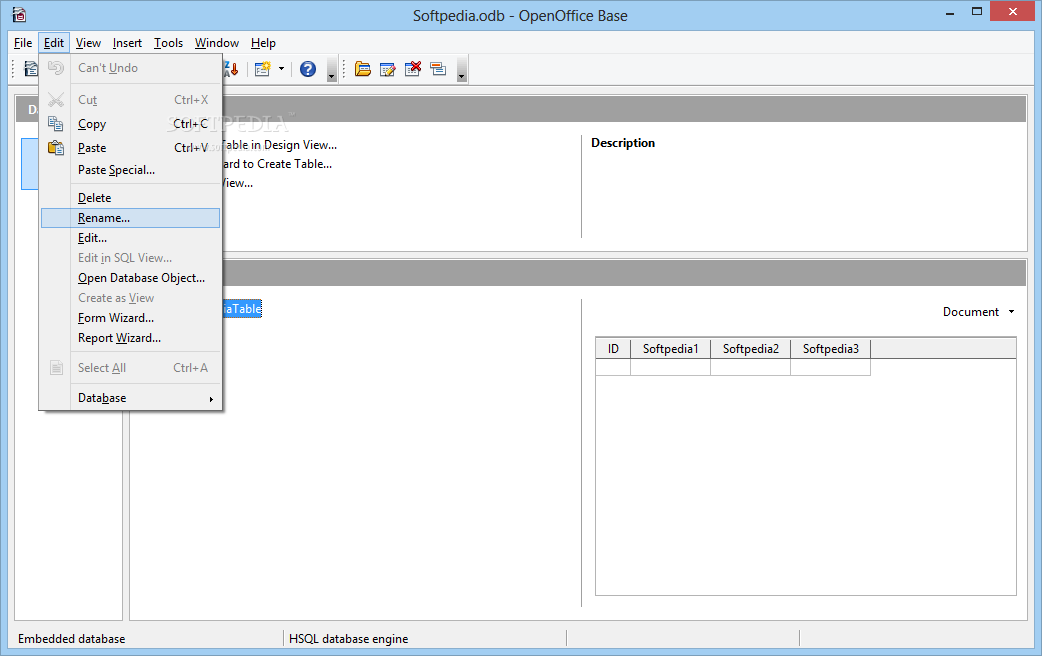Image resolution: width=1042 pixels, height=656 pixels.
Task: Select the Edit... menu entry
Action: pos(130,238)
